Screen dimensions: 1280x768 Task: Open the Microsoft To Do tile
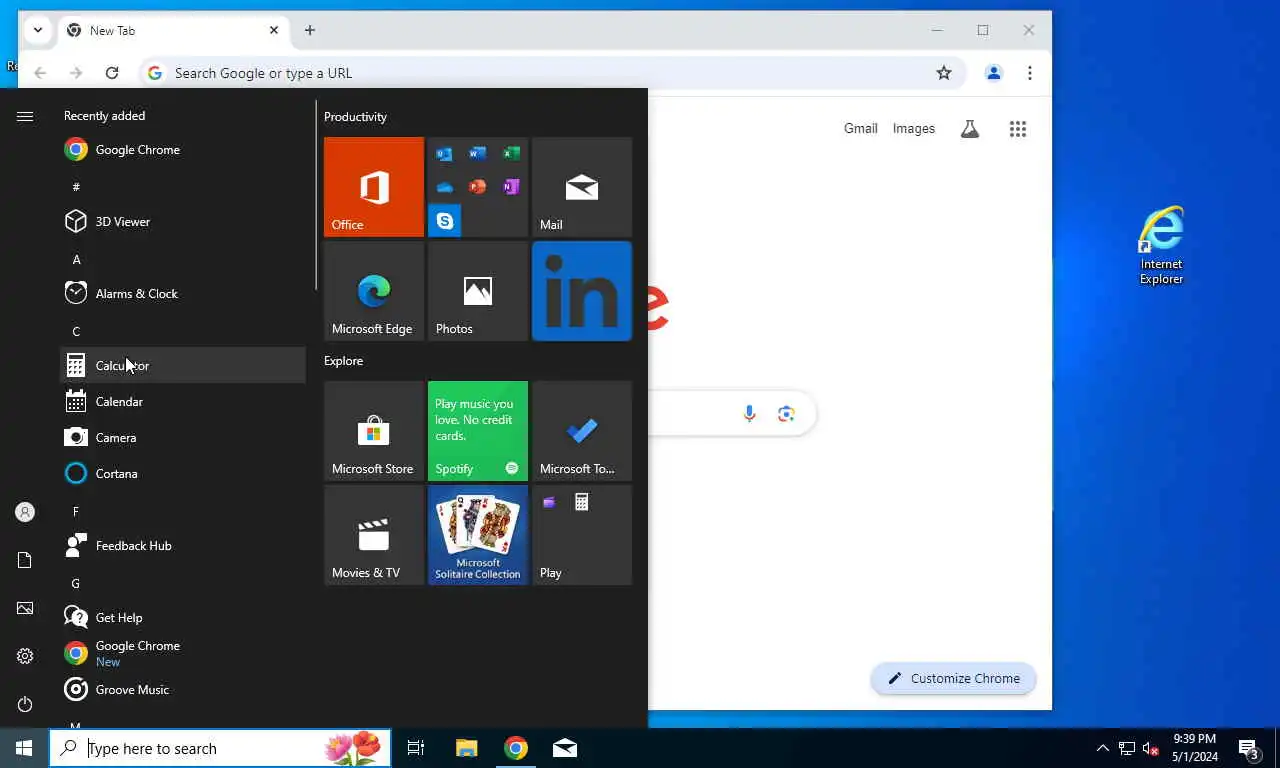point(582,431)
